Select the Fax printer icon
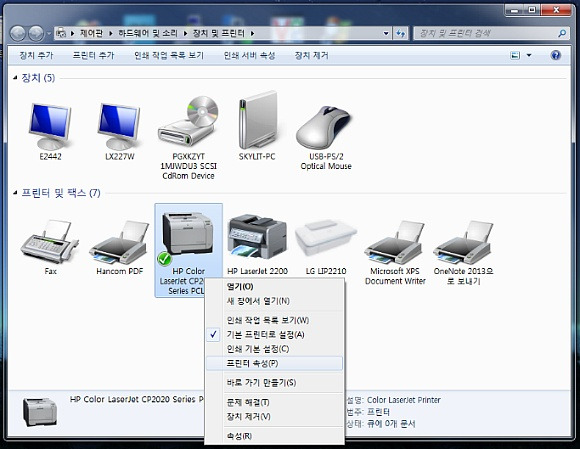The image size is (580, 449). (x=50, y=242)
